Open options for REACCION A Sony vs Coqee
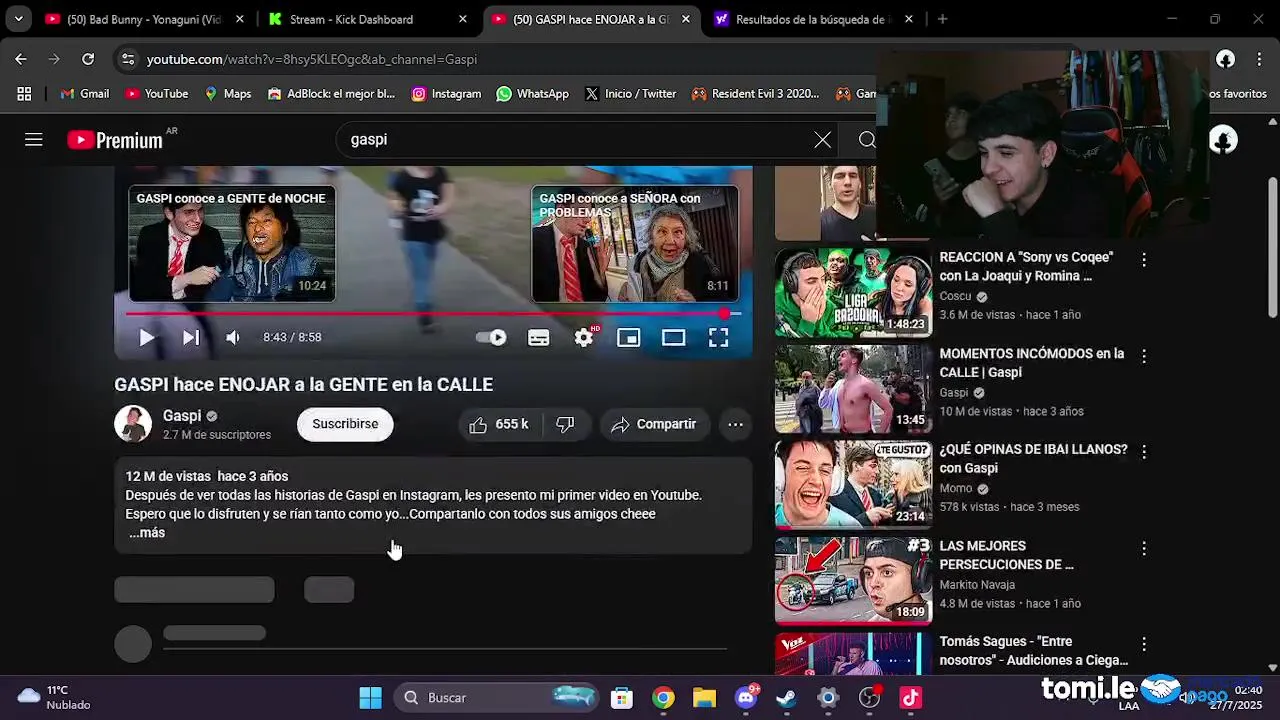The height and width of the screenshot is (720, 1280). [x=1144, y=260]
